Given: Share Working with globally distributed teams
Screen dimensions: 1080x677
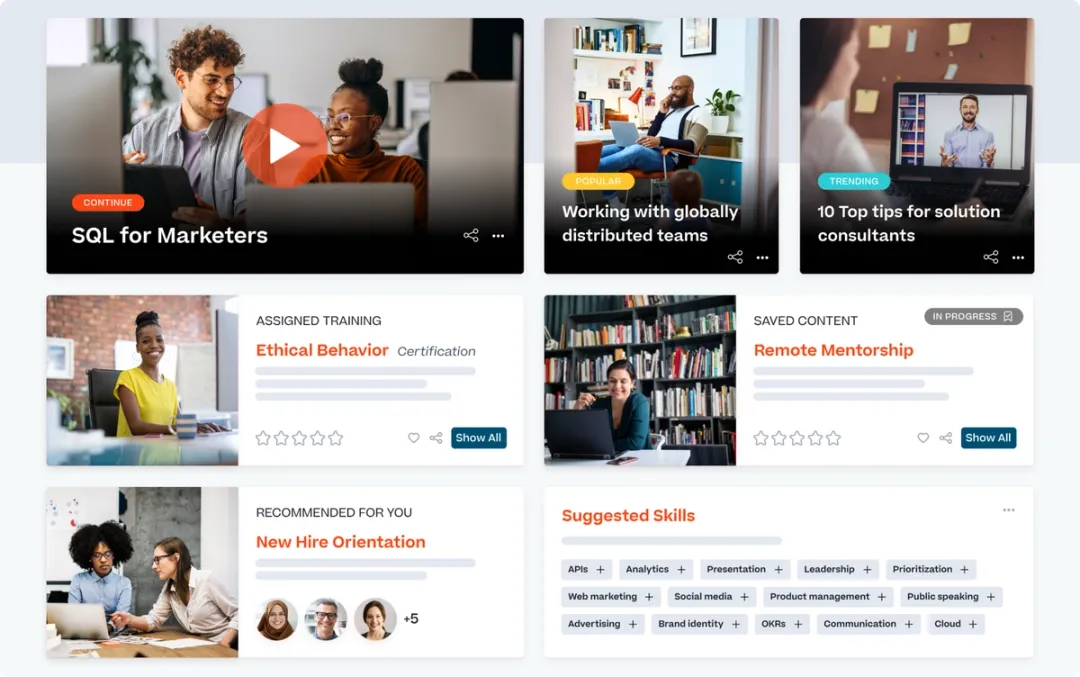Looking at the screenshot, I should pos(736,257).
